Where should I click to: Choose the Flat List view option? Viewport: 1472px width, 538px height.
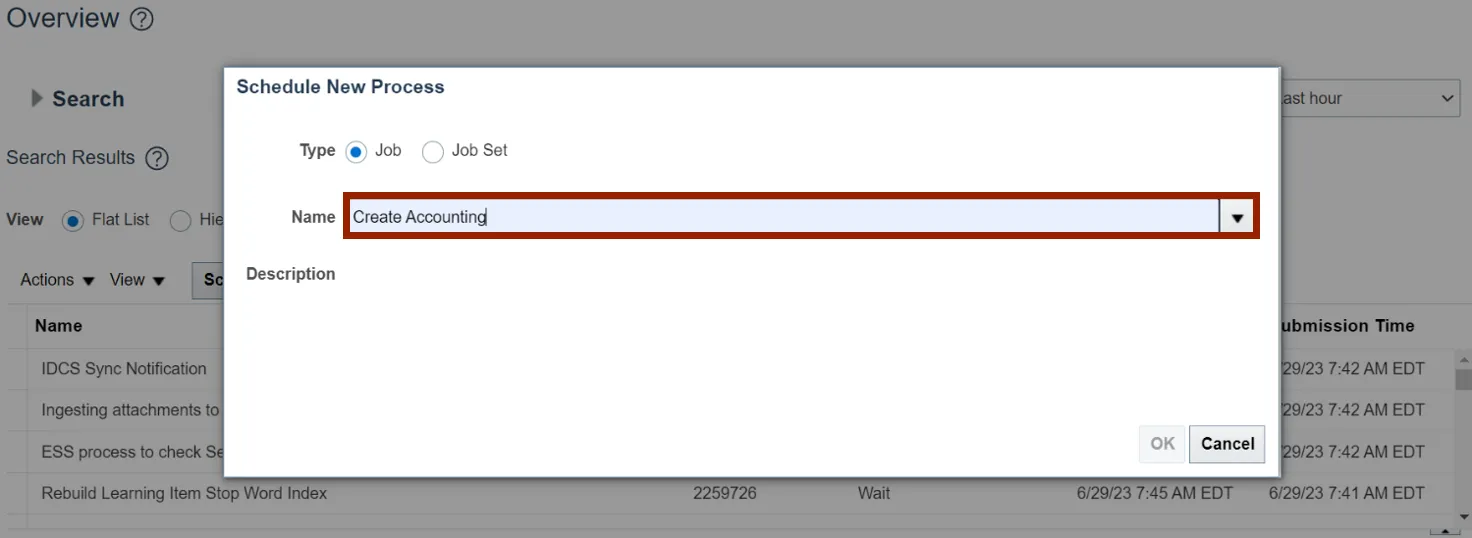(73, 221)
